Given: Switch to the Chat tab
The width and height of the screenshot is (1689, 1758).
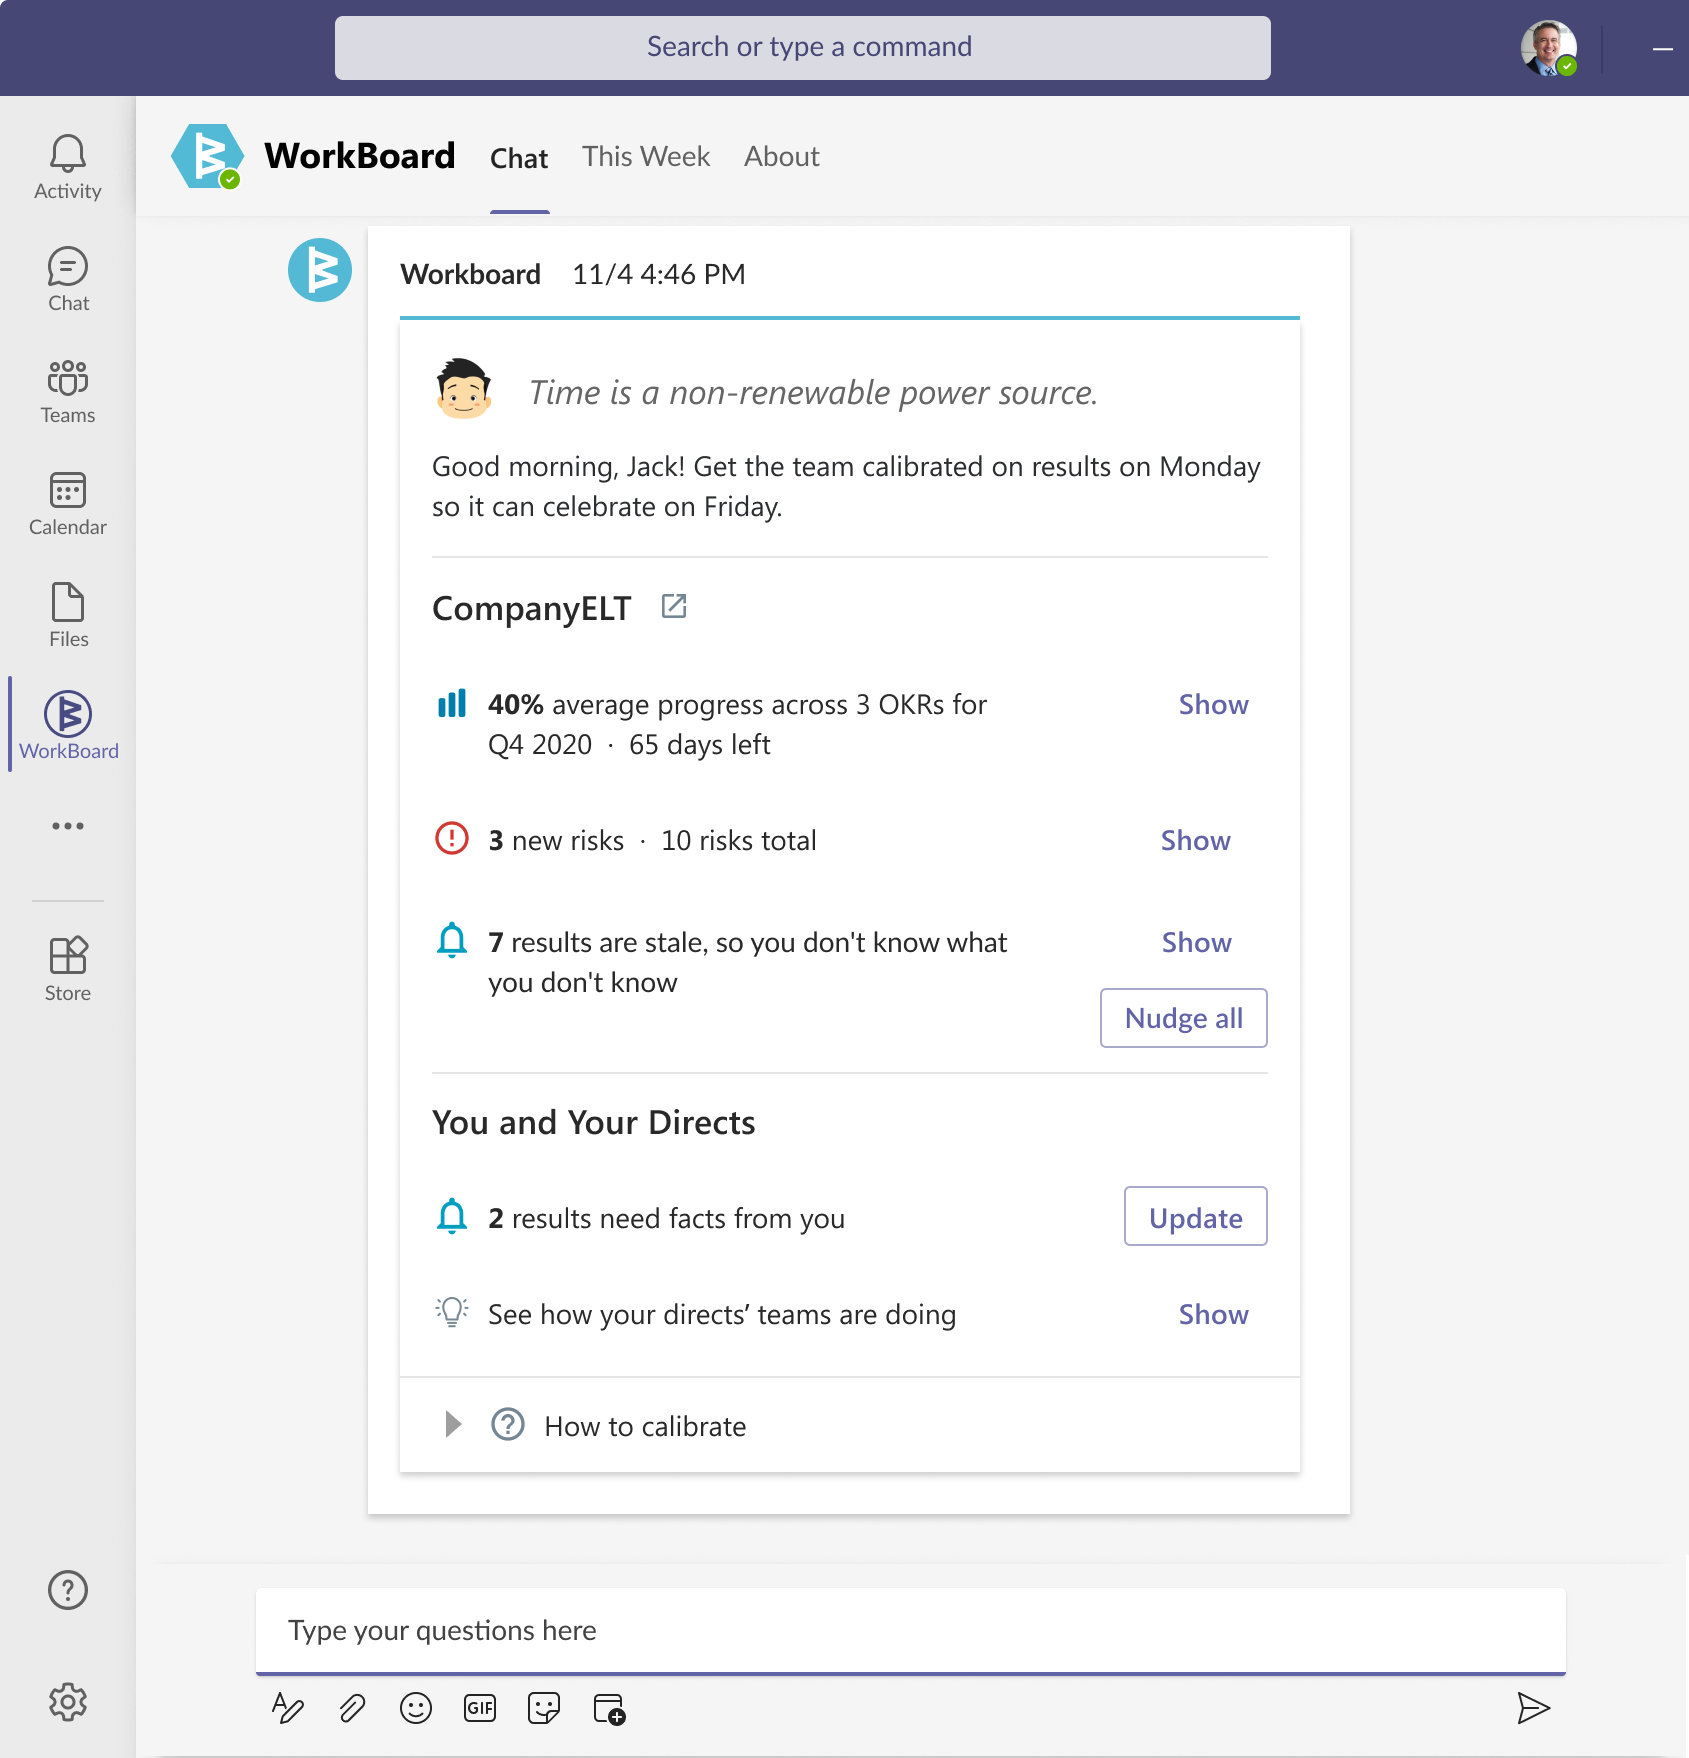Looking at the screenshot, I should point(519,158).
